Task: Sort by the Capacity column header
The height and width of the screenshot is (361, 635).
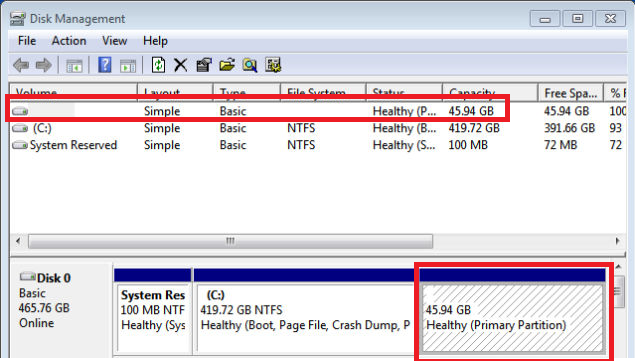Action: pyautogui.click(x=490, y=93)
